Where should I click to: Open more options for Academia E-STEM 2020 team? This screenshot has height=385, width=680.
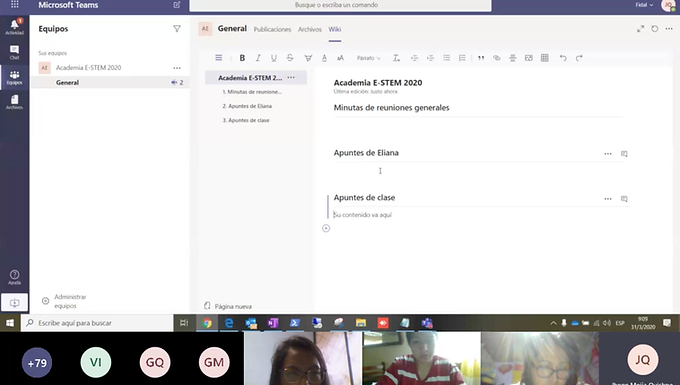(x=177, y=68)
